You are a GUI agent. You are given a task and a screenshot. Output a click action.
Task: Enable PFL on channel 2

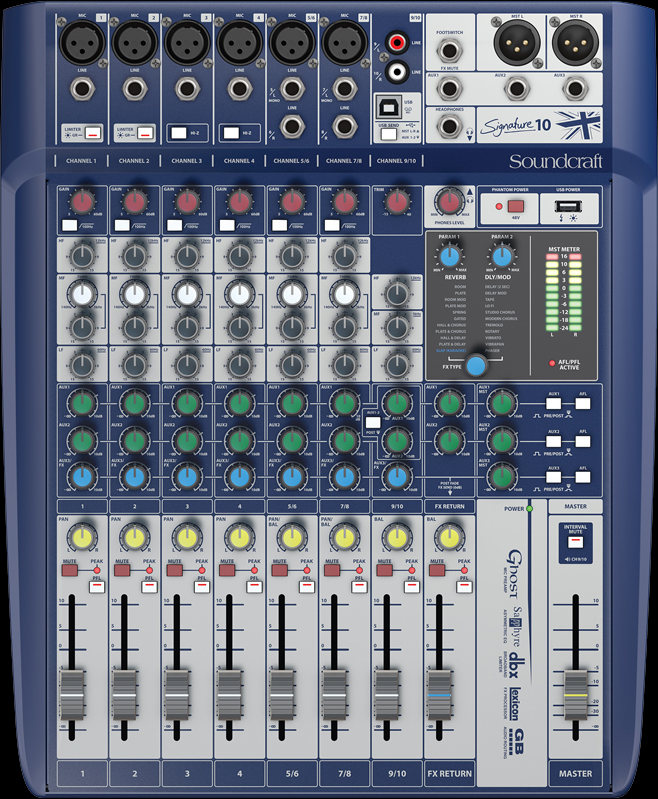pos(149,587)
